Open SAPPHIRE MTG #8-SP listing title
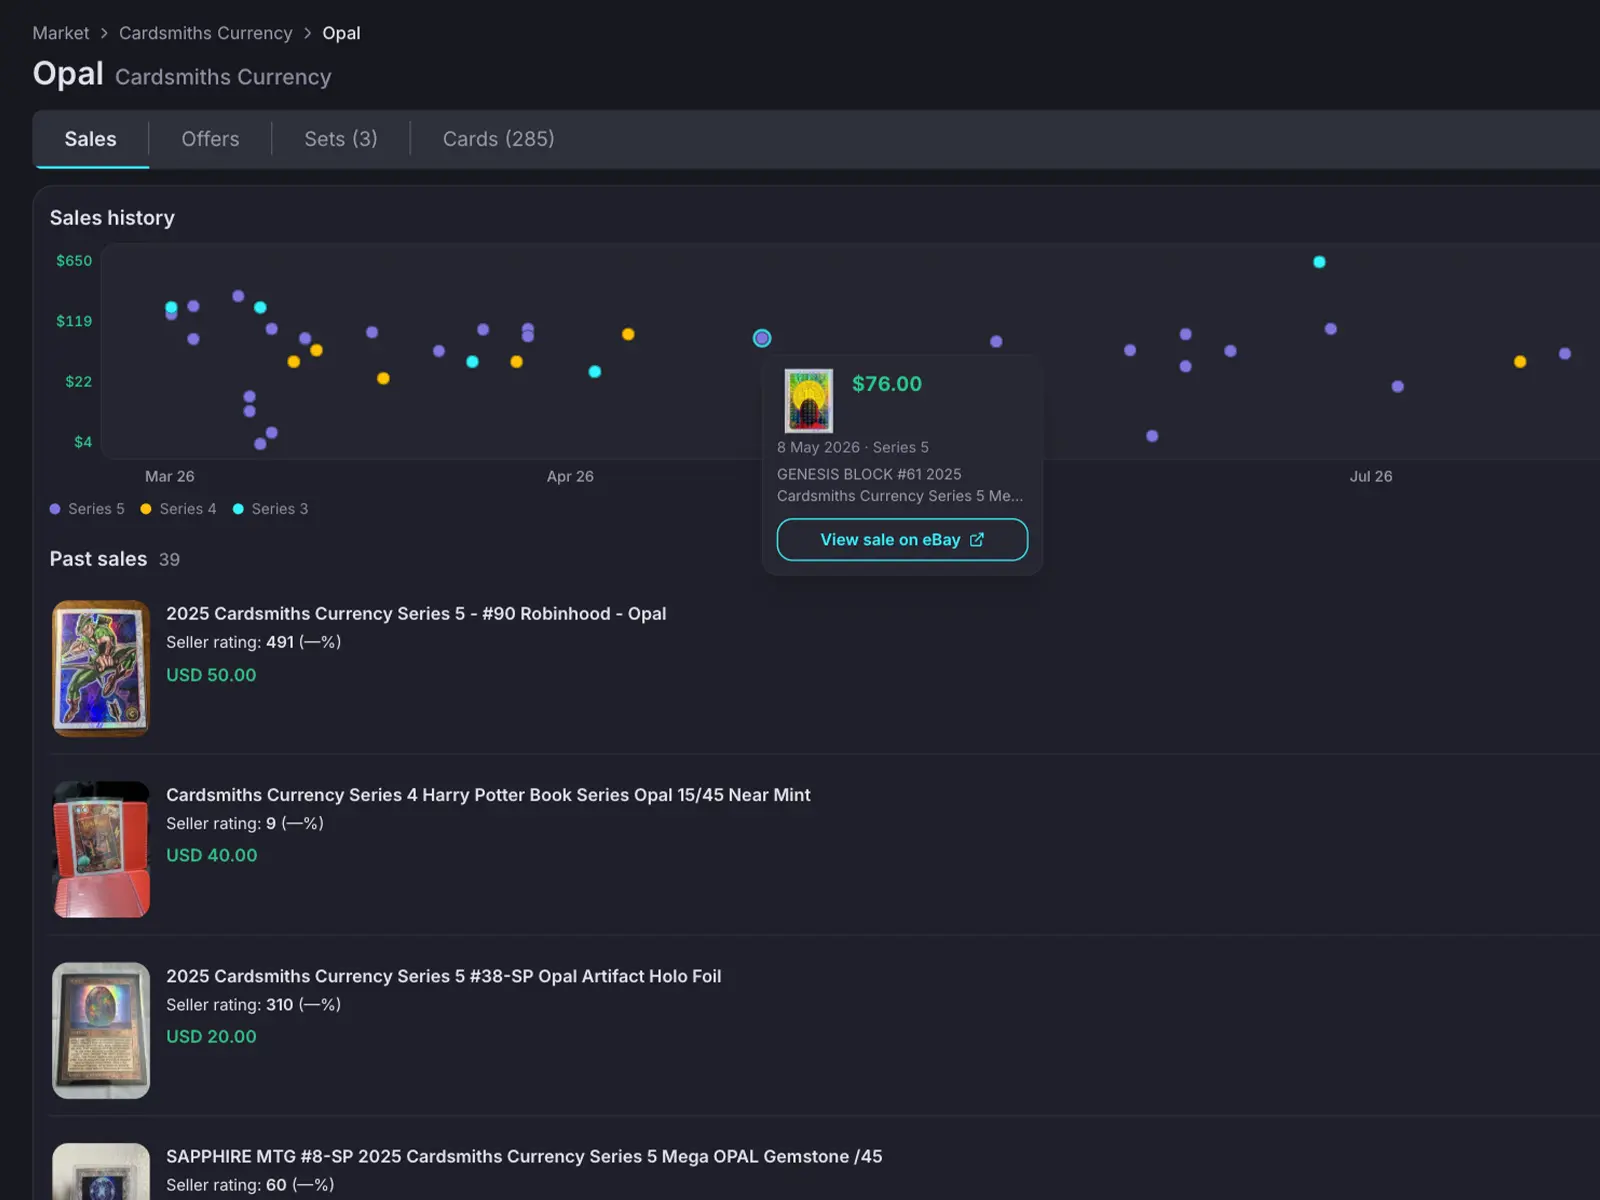This screenshot has height=1200, width=1600. coord(524,1156)
